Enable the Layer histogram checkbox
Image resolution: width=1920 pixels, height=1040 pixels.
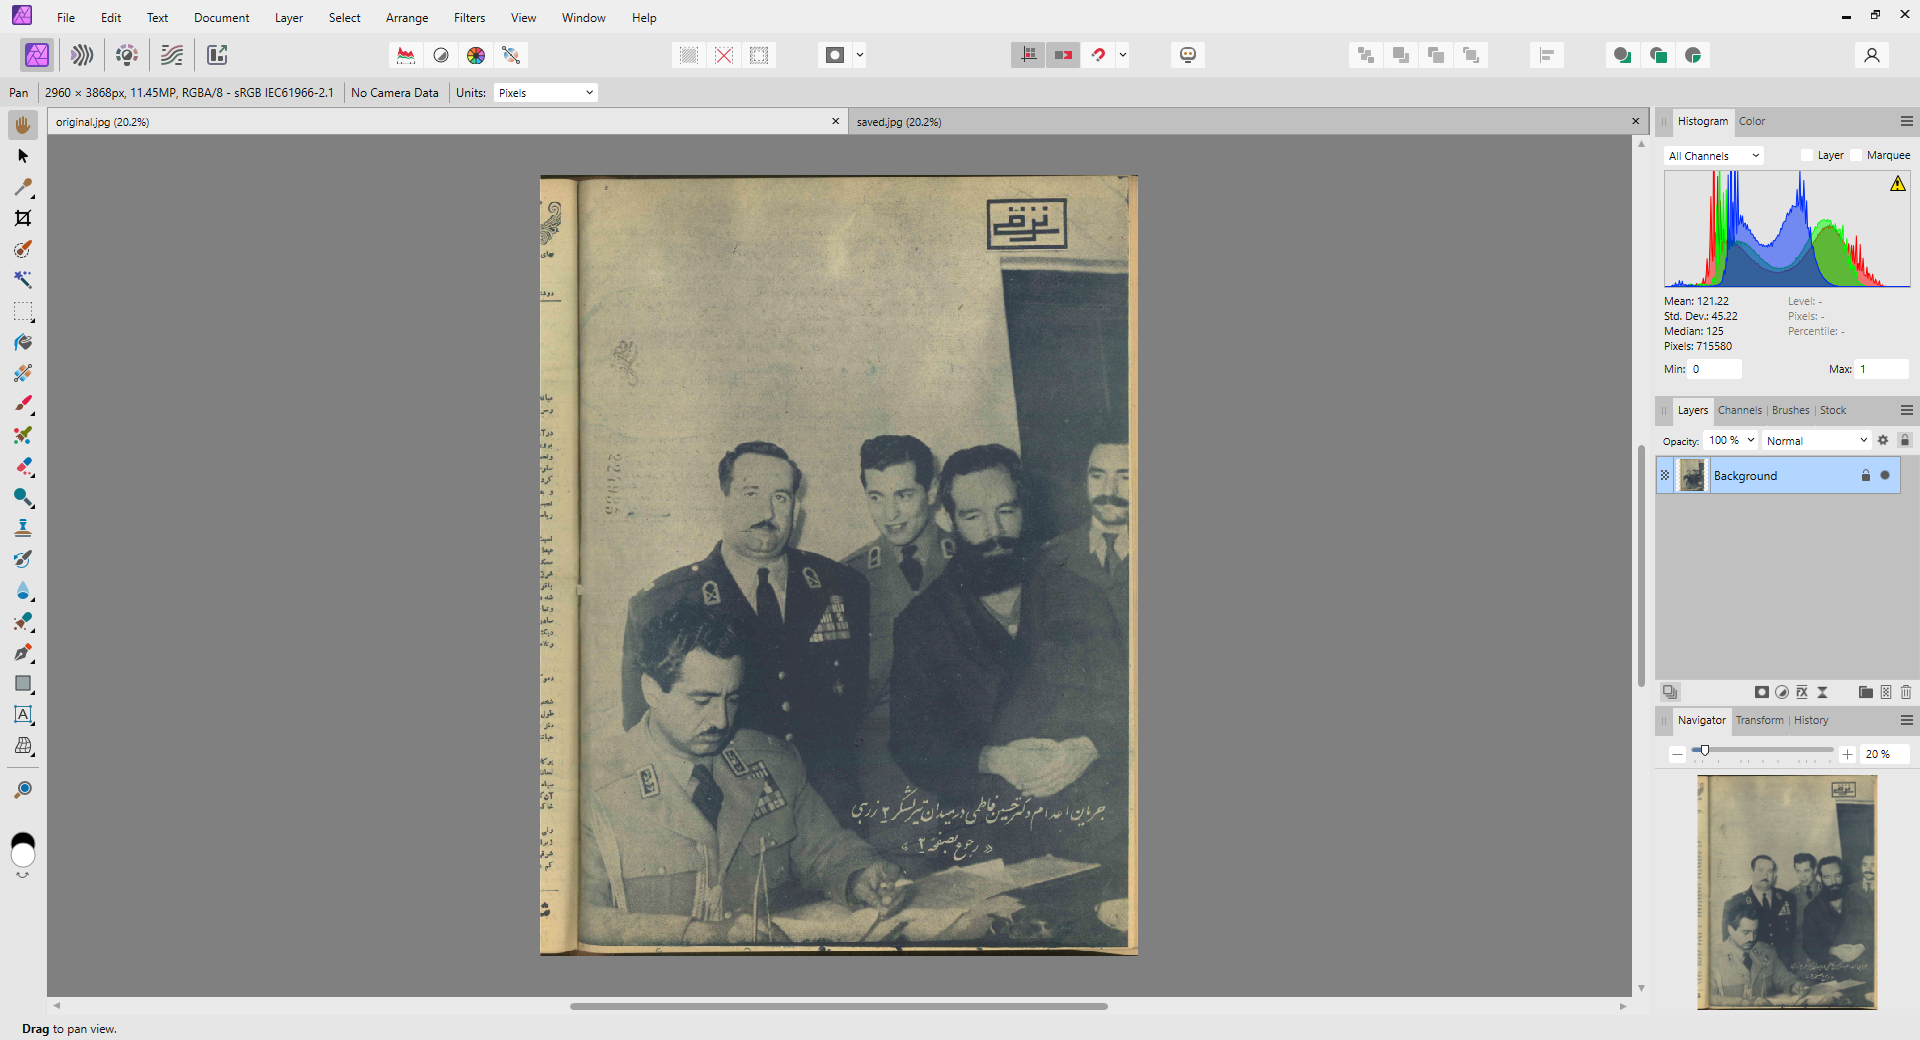click(x=1807, y=155)
